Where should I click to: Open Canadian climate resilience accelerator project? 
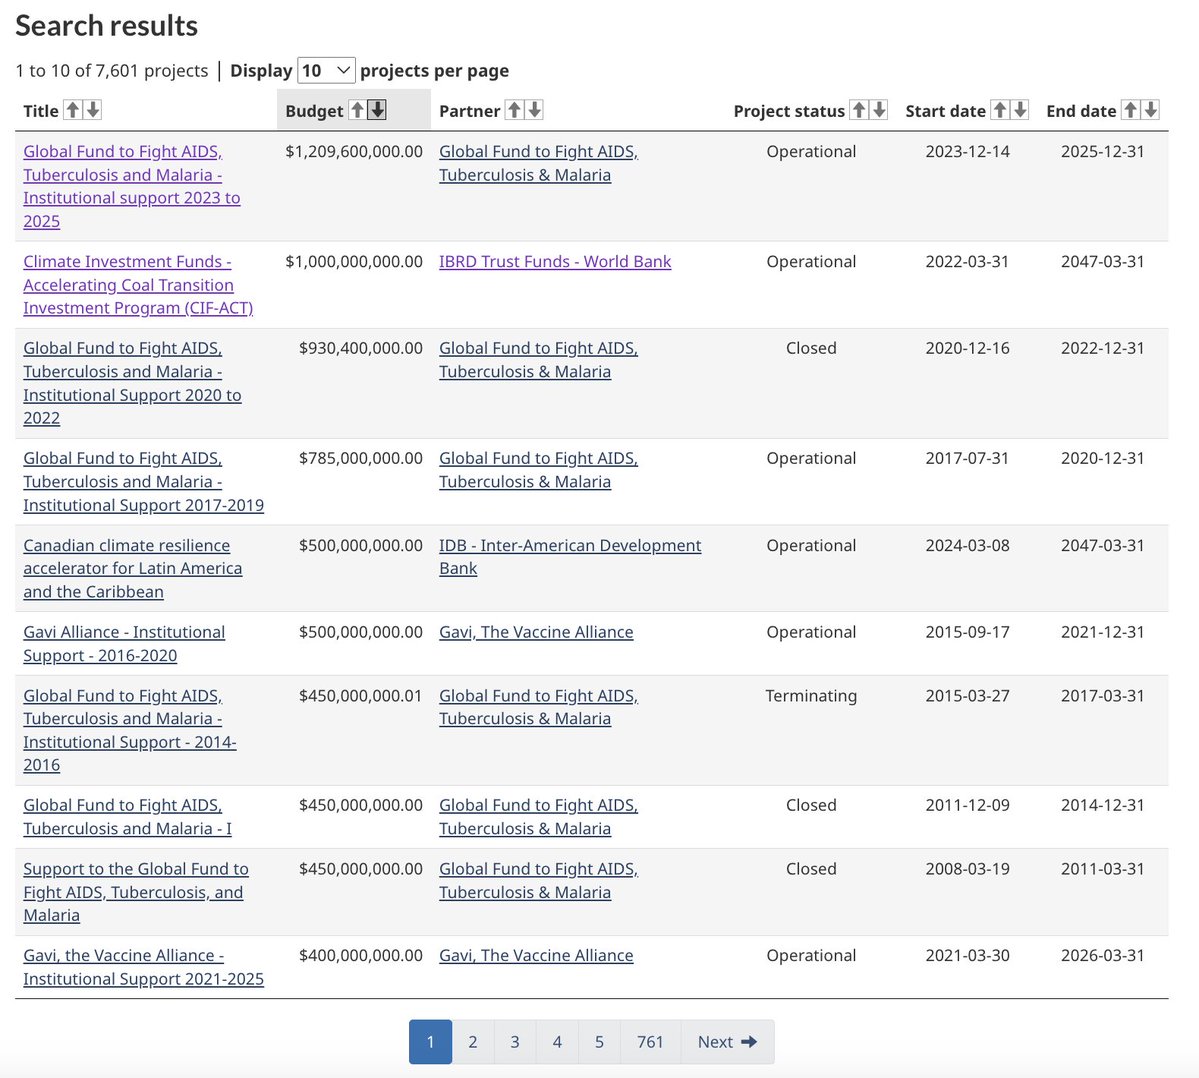click(132, 569)
